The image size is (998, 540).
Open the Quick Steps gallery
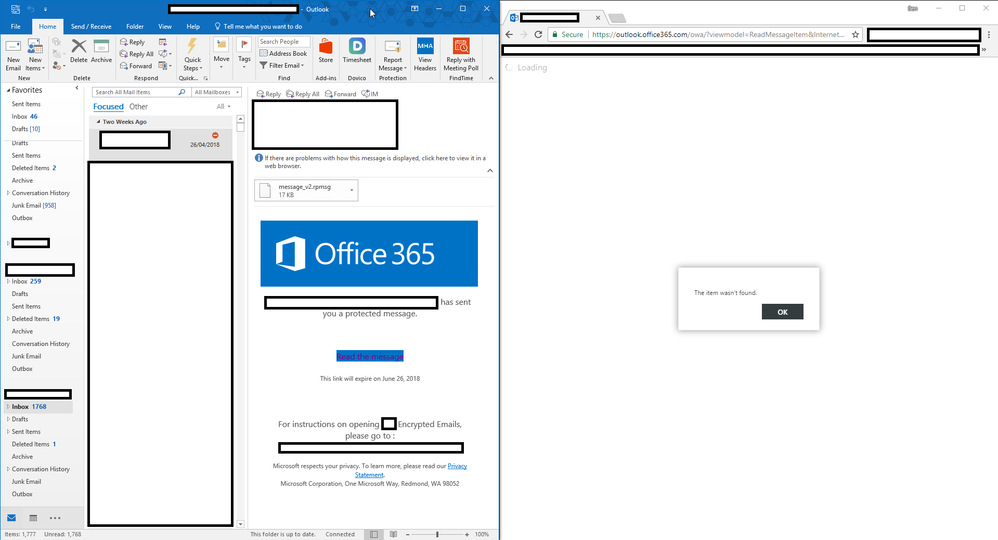tap(192, 54)
